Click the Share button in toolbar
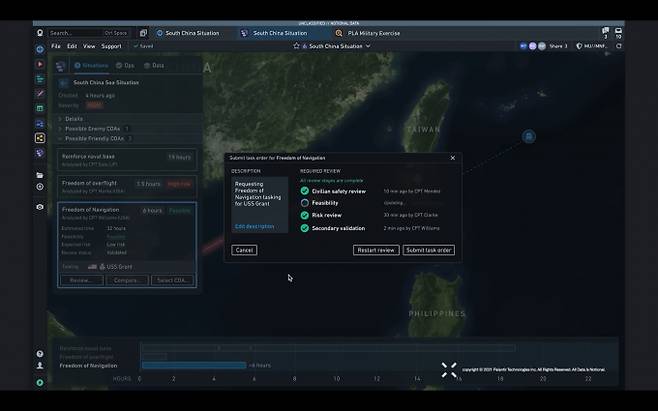The width and height of the screenshot is (658, 411). click(559, 46)
